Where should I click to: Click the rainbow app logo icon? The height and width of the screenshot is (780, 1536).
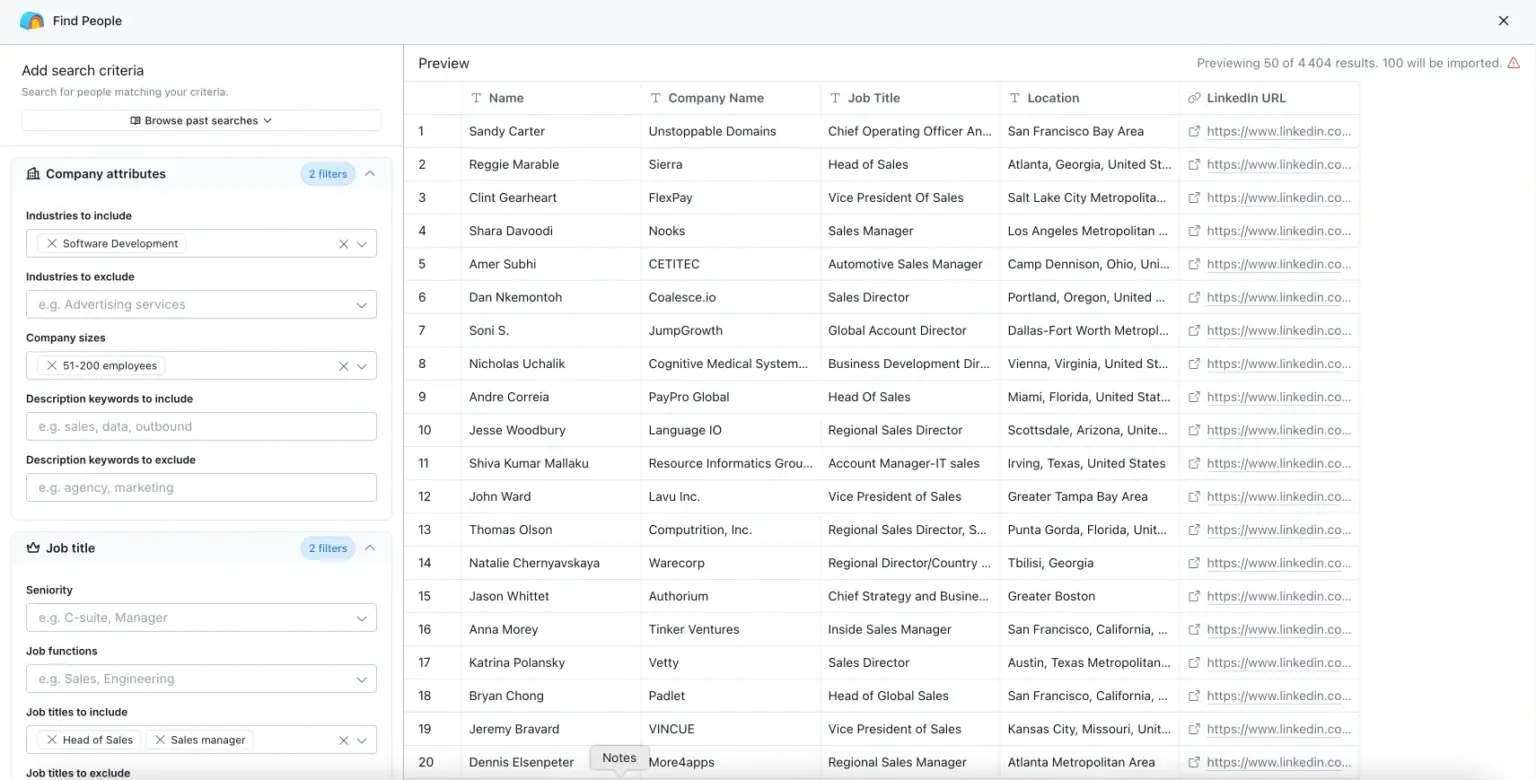(x=32, y=21)
